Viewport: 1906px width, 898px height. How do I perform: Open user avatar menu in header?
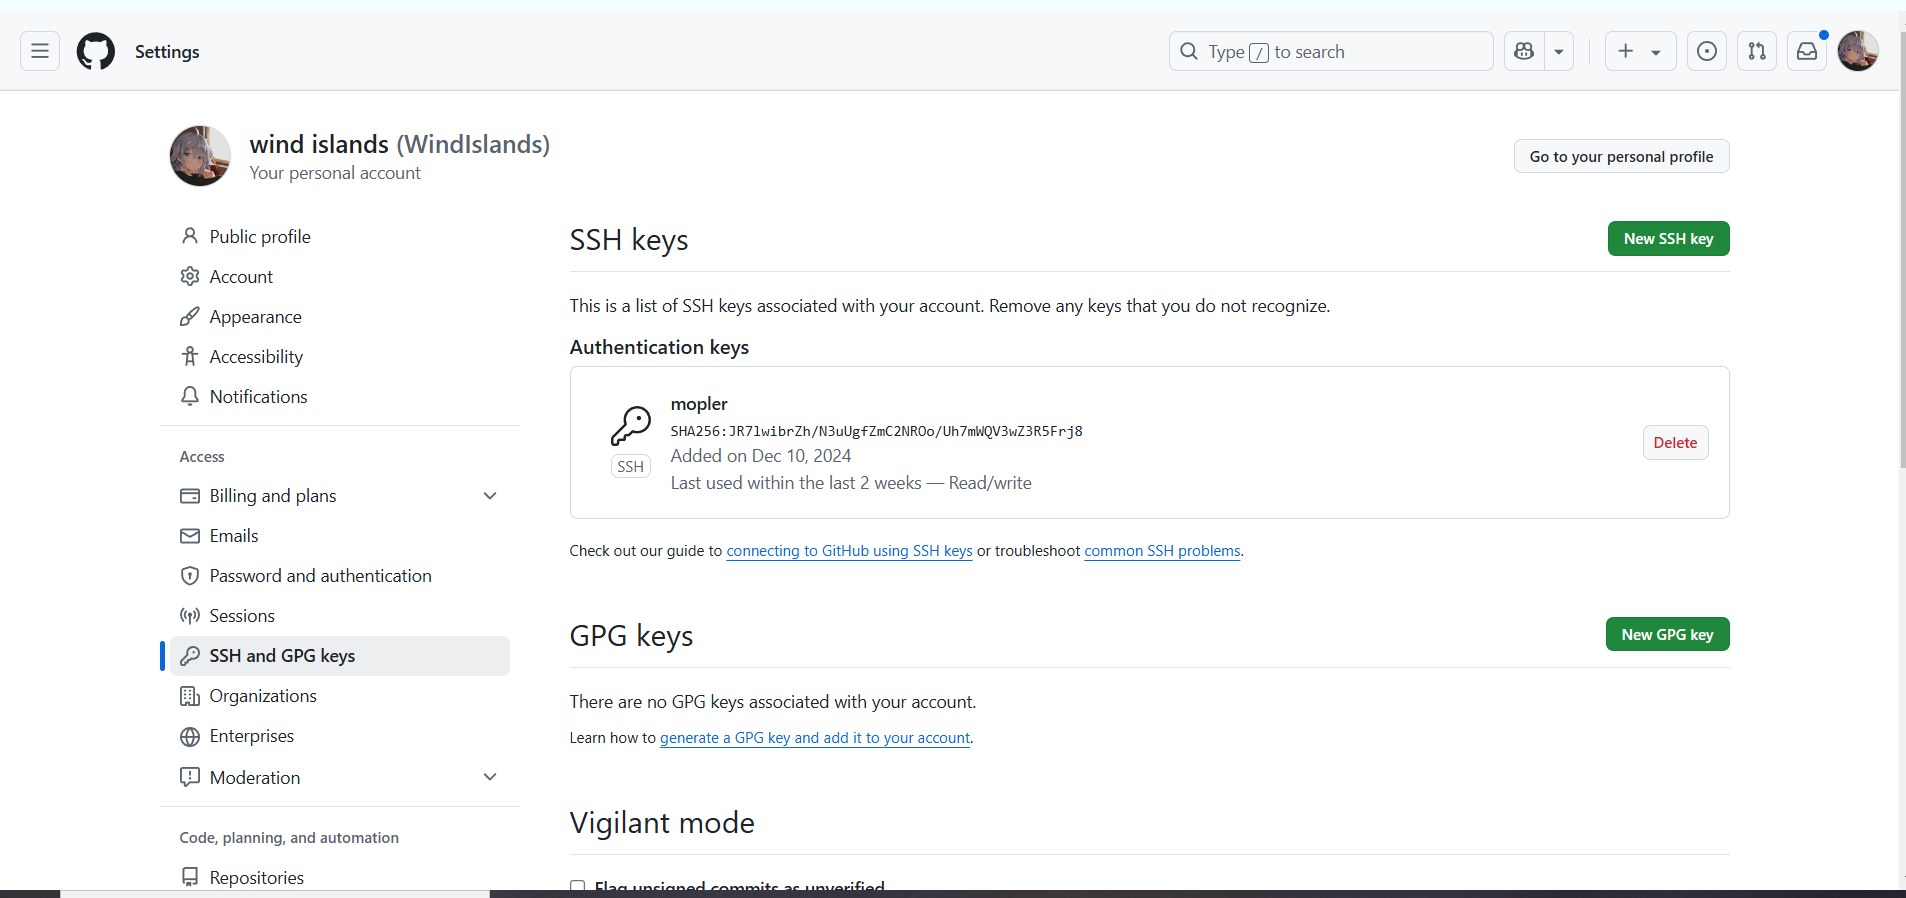(x=1857, y=51)
